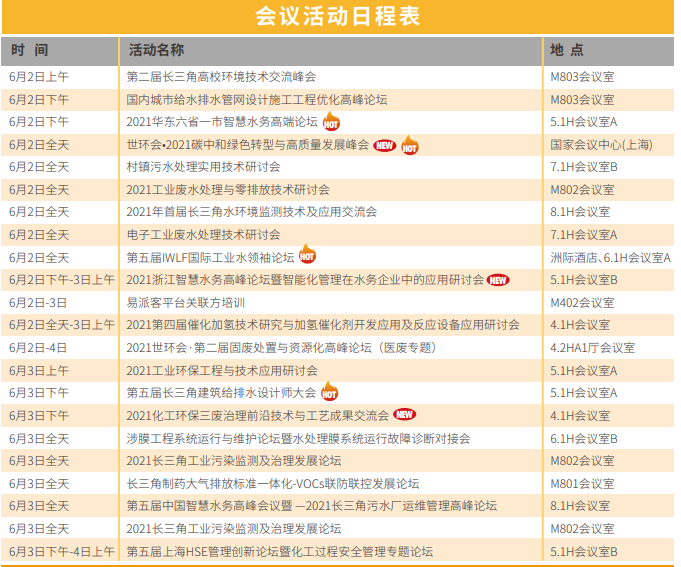Click the 4.2HA1厅会议室 location cell
The width and height of the screenshot is (681, 567).
[593, 348]
